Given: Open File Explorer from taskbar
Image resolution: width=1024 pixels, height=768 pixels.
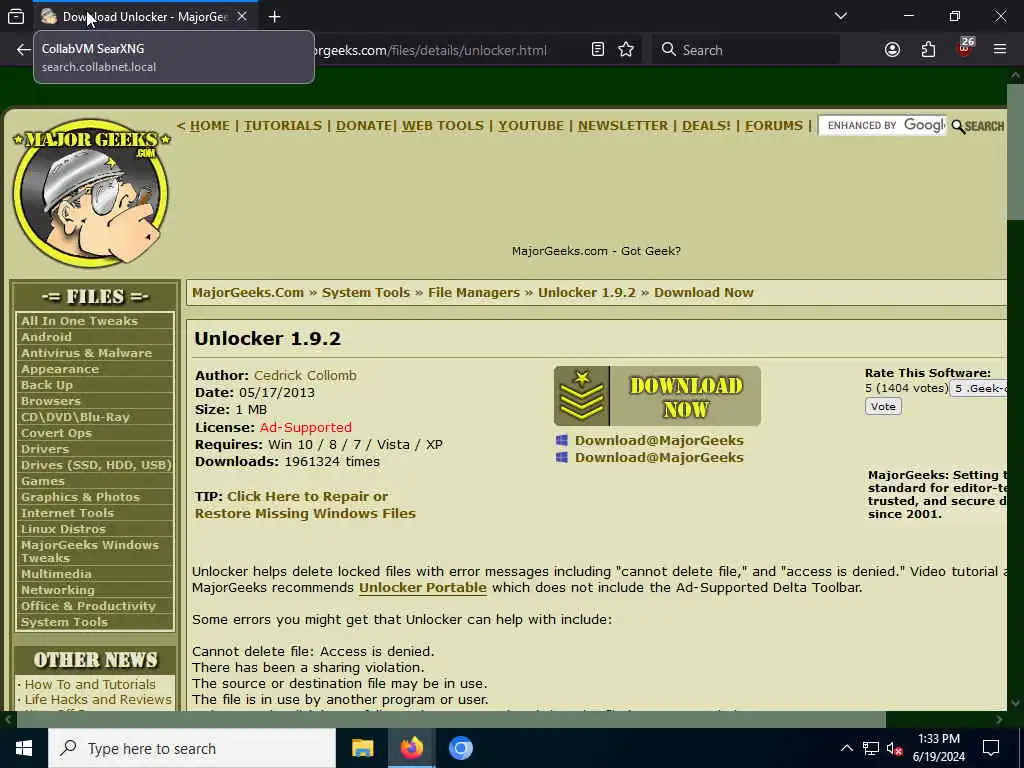Looking at the screenshot, I should (362, 748).
